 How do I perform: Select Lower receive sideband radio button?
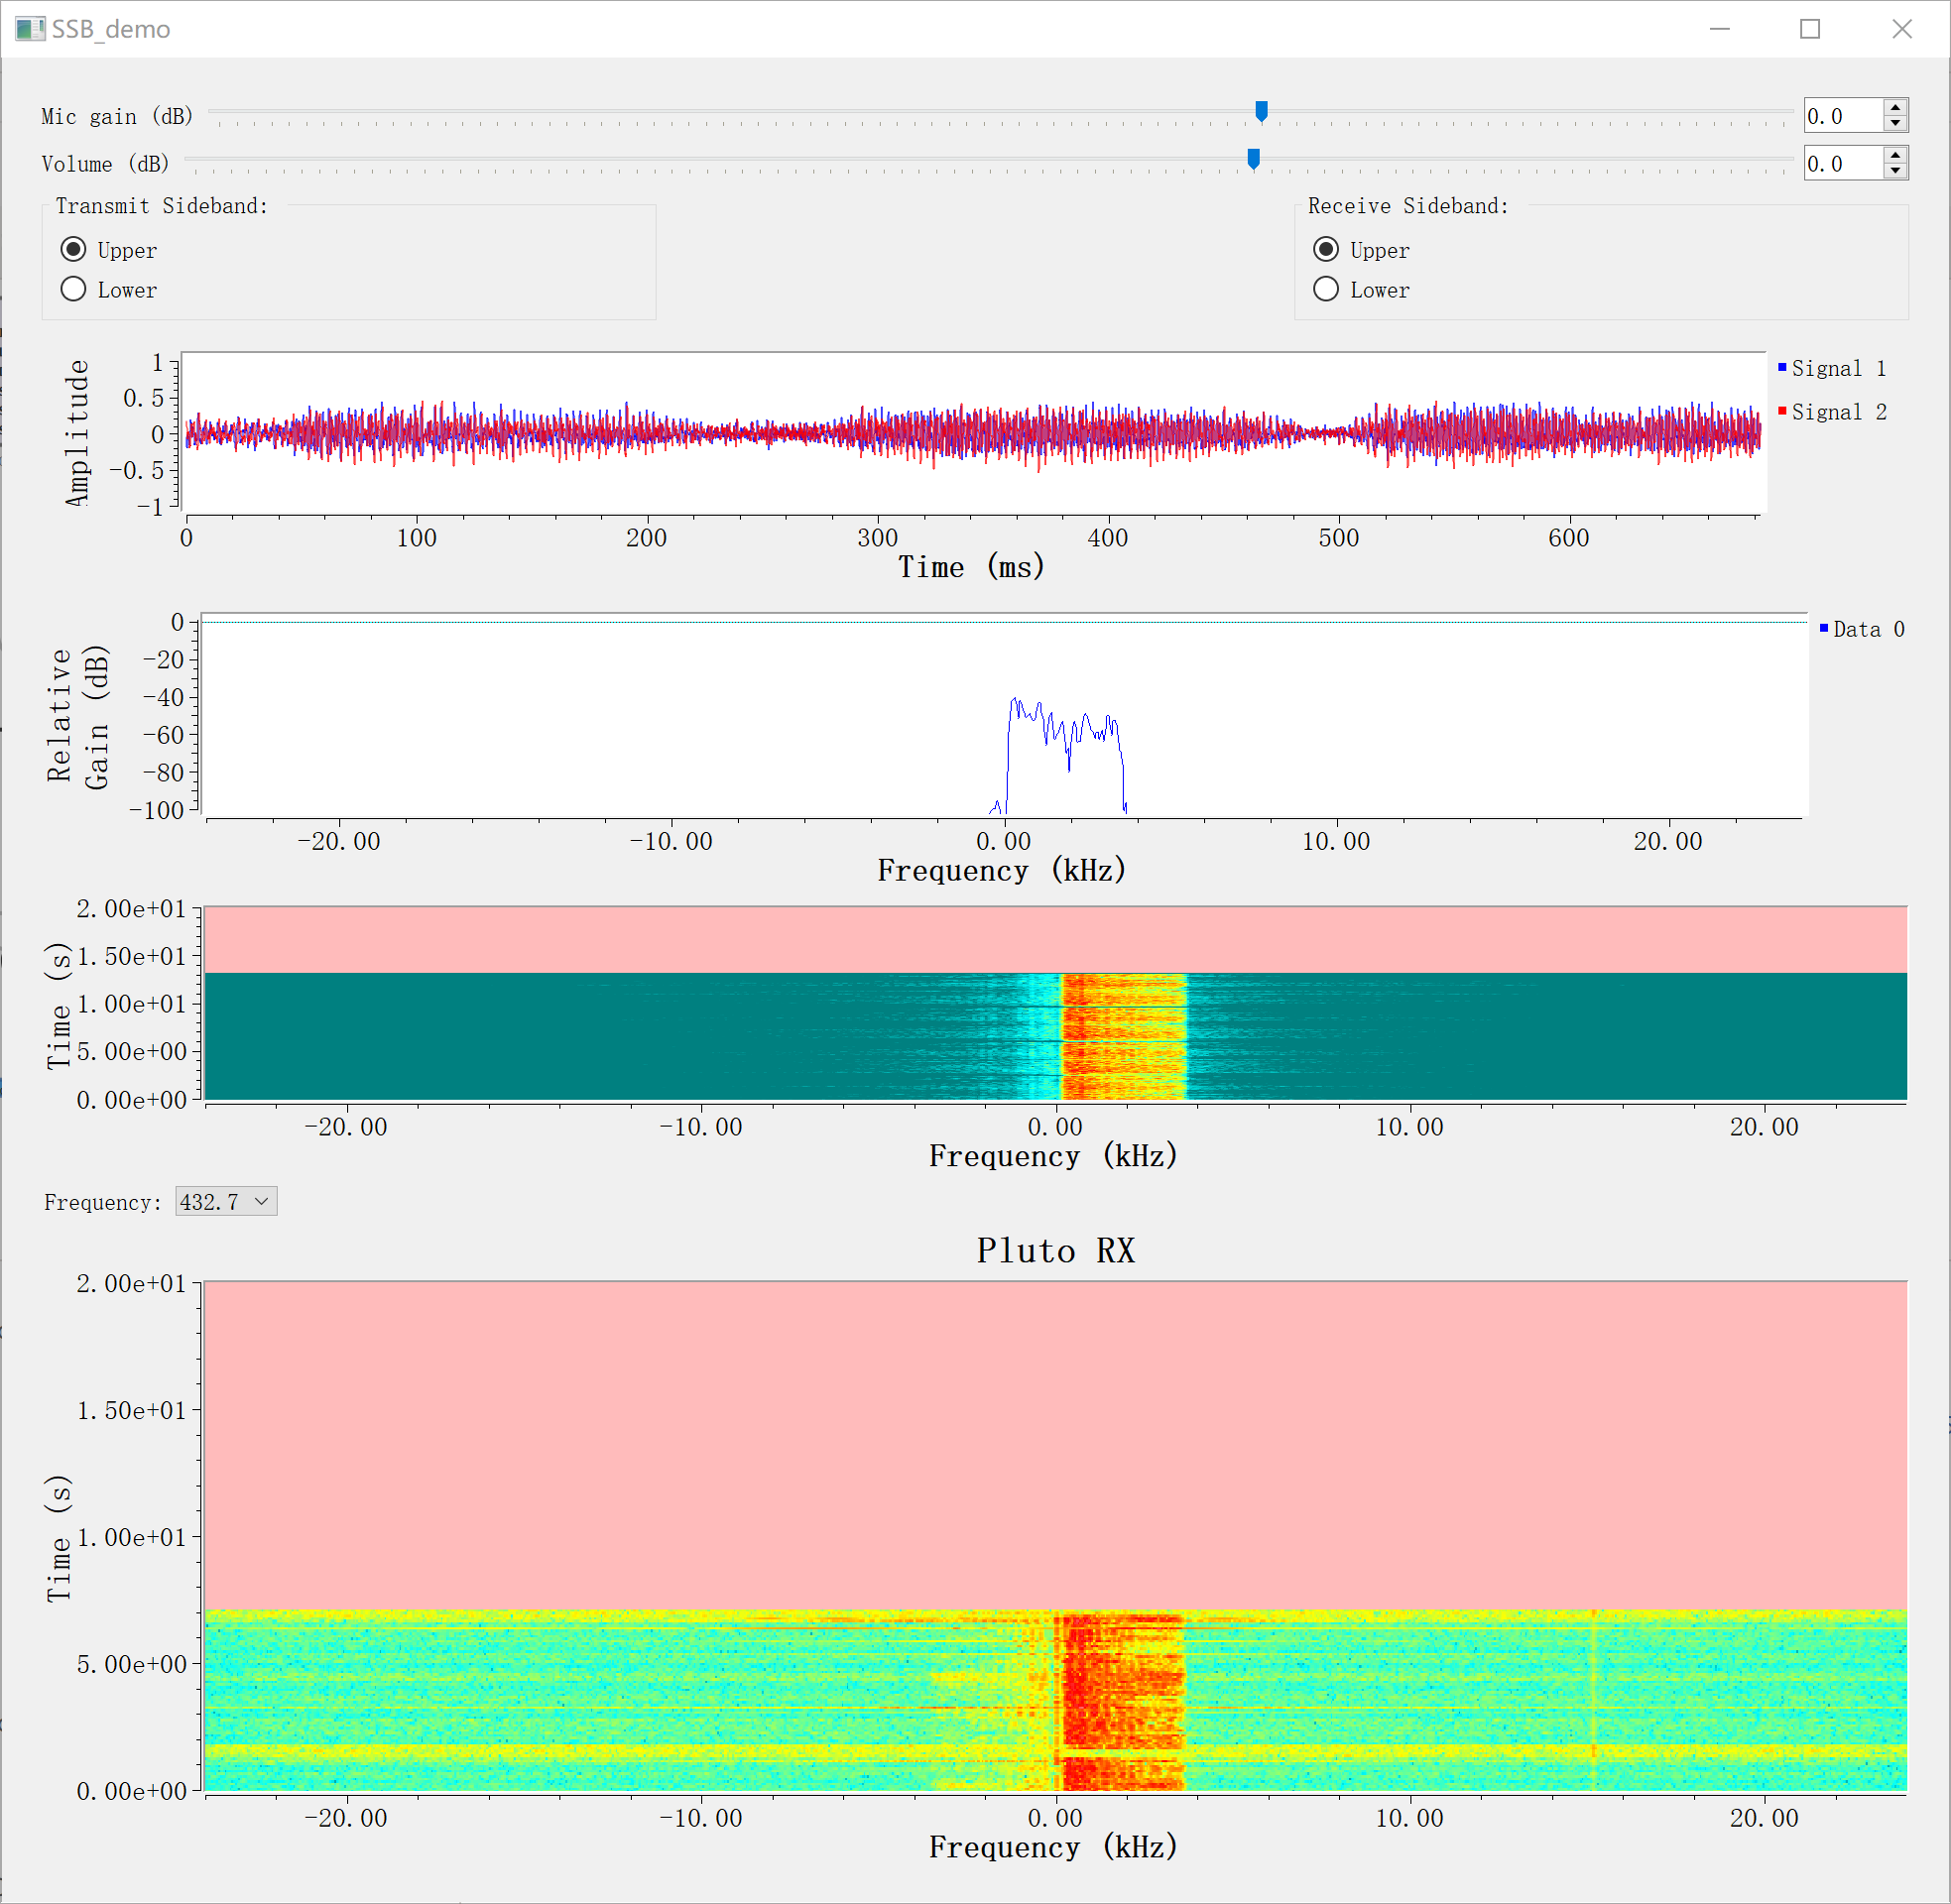coord(1326,289)
